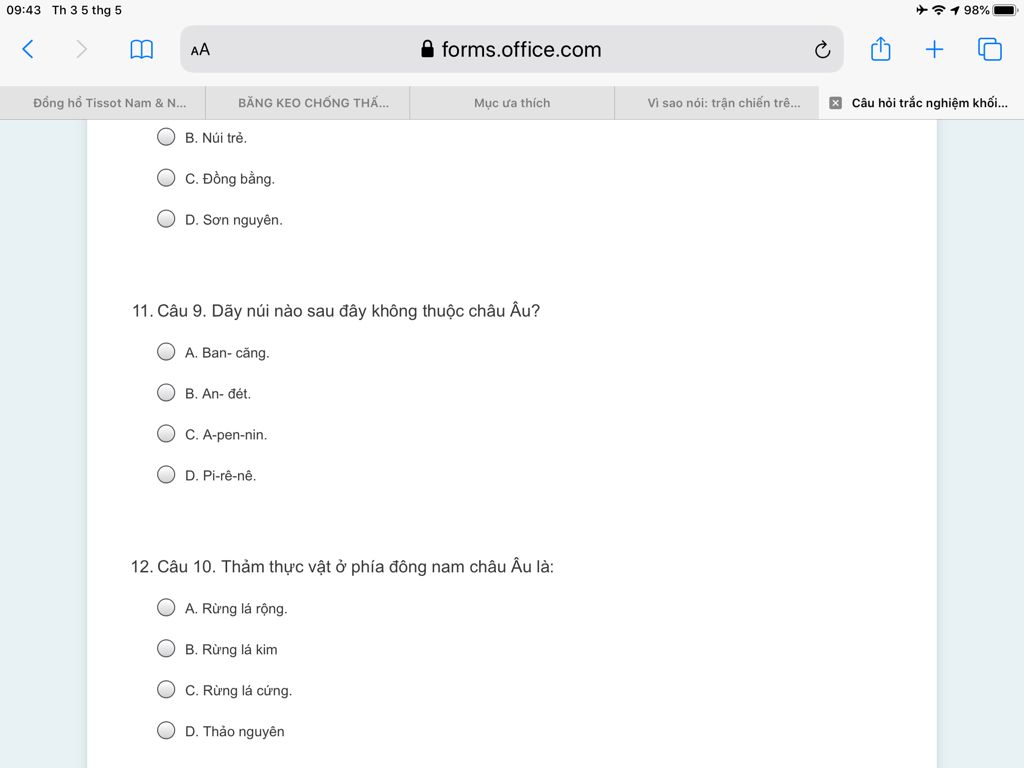The image size is (1024, 768).
Task: Open the tab overview icon
Action: 990,49
